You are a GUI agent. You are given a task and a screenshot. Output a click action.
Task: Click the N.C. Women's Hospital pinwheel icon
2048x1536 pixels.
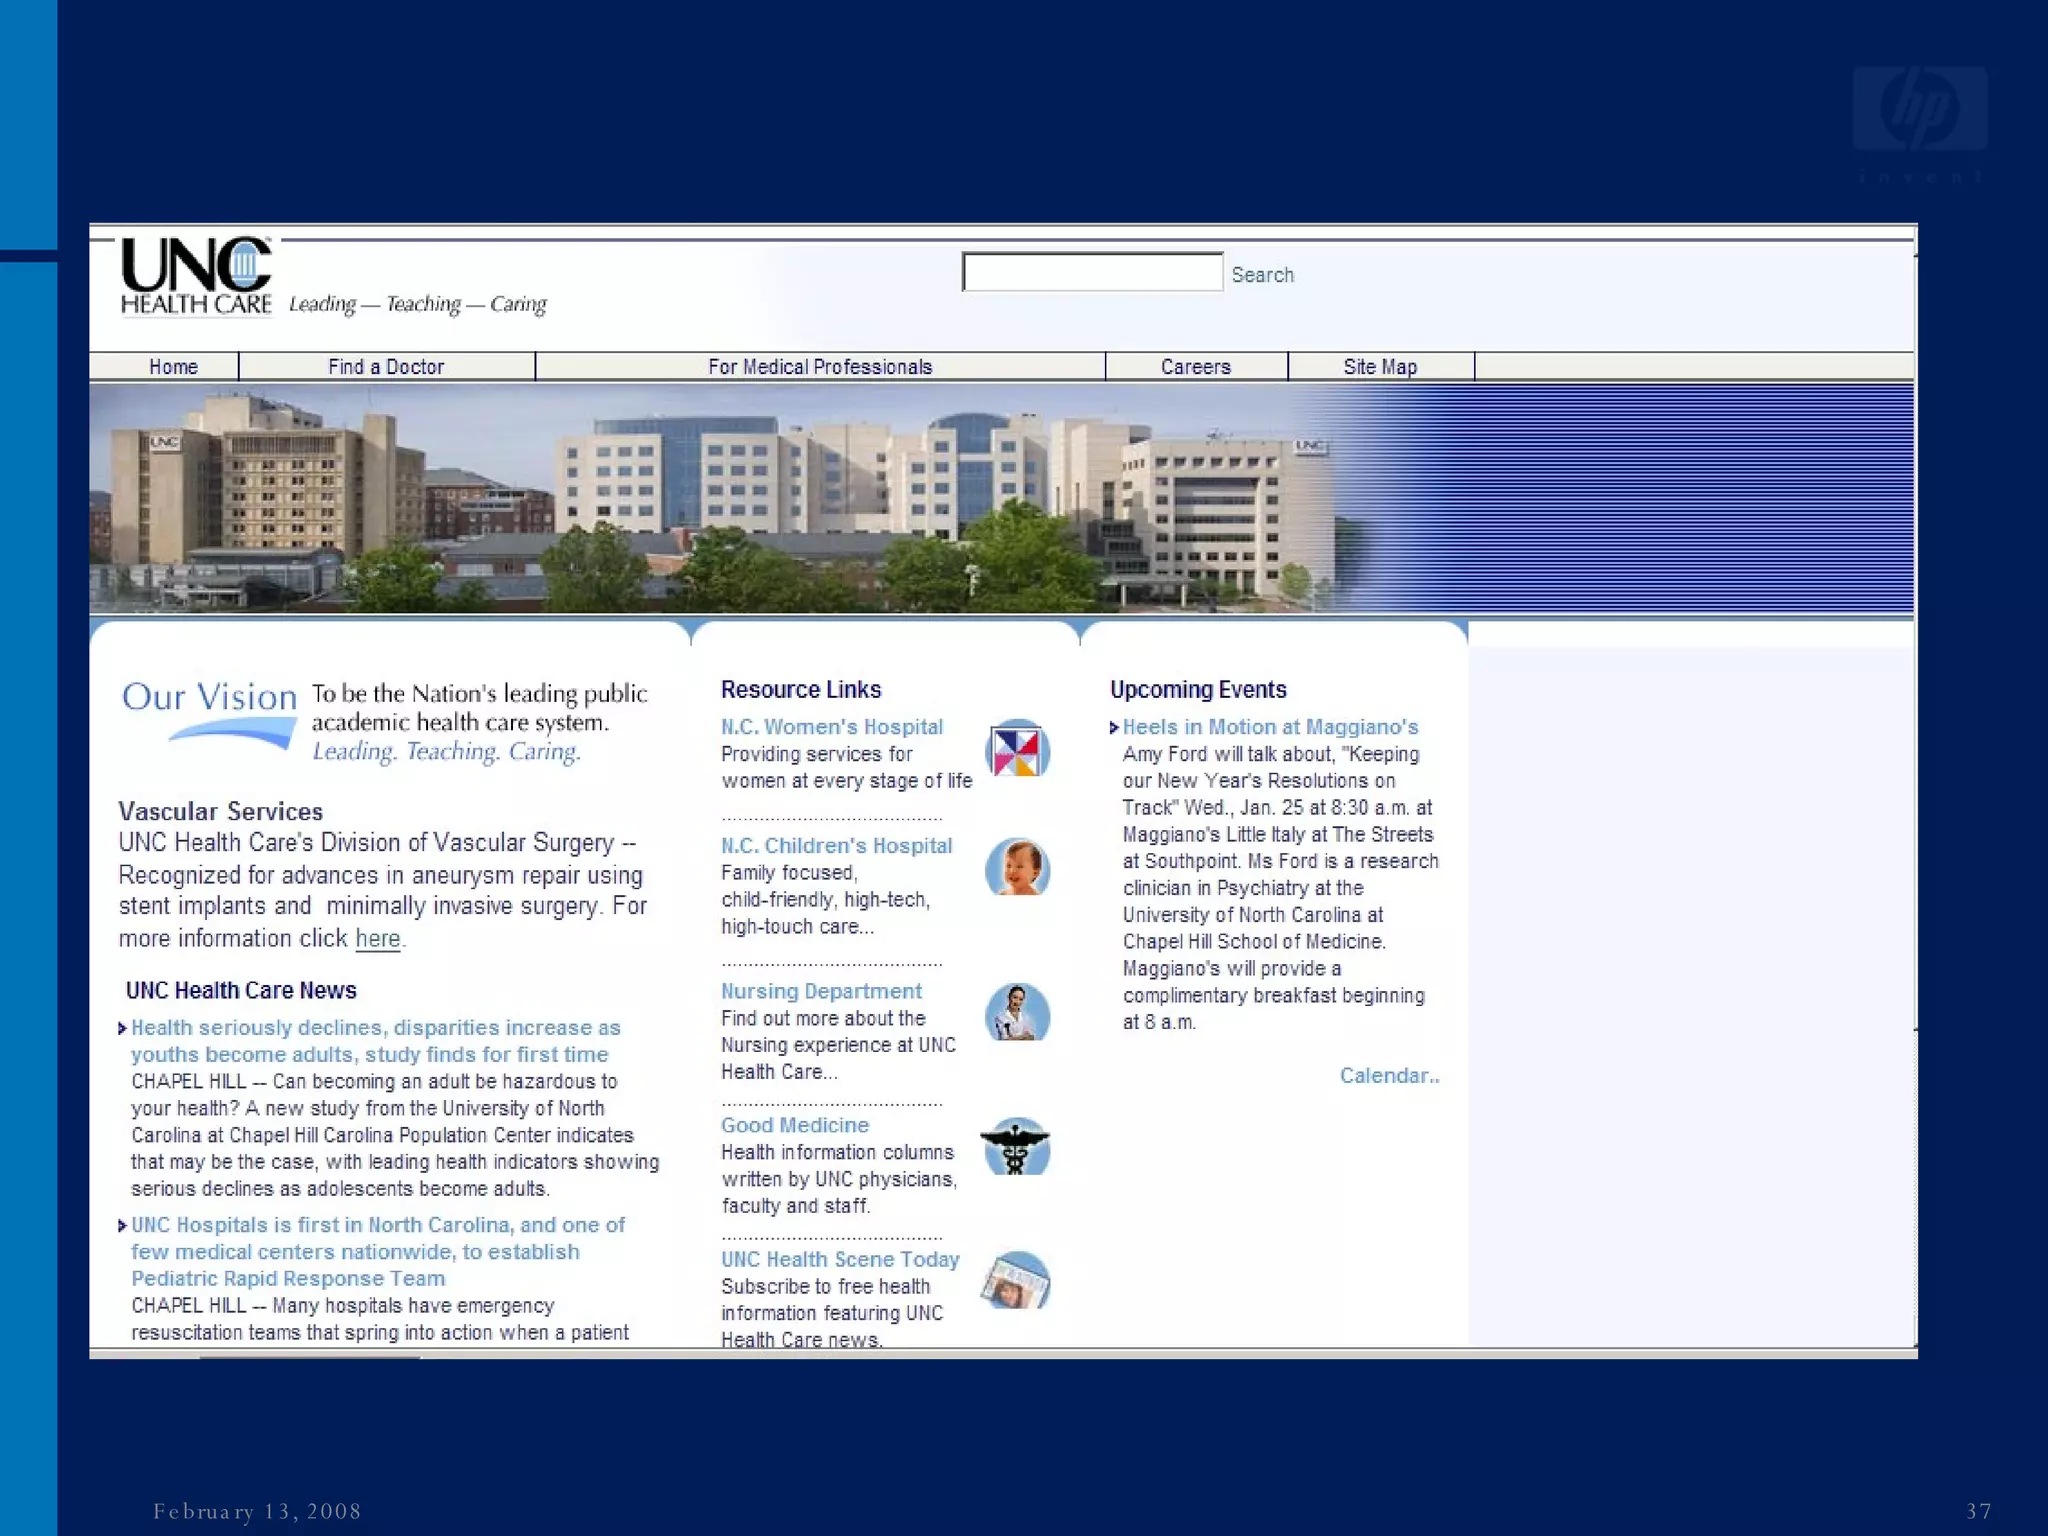point(1017,751)
